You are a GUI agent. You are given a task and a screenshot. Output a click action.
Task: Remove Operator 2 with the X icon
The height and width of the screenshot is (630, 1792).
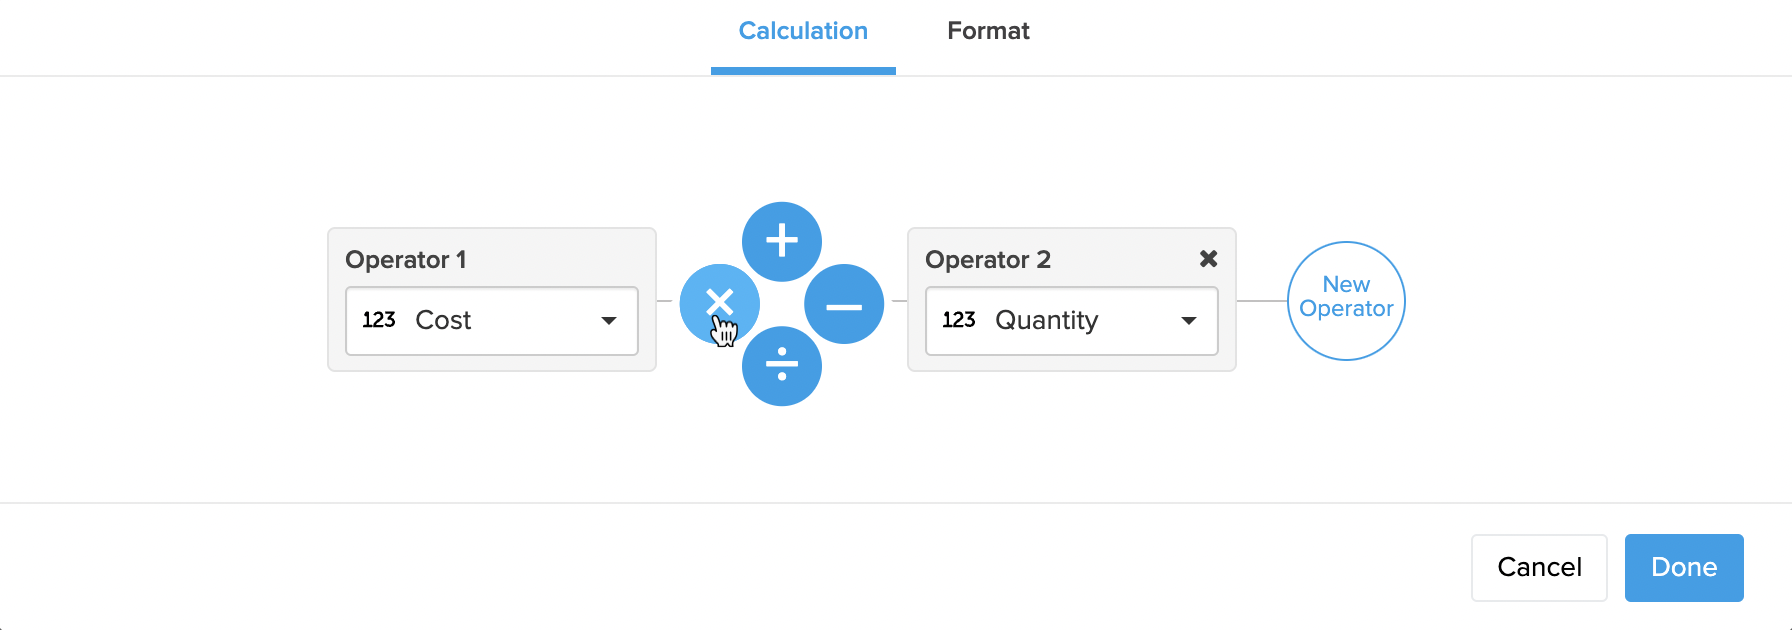coord(1208,259)
